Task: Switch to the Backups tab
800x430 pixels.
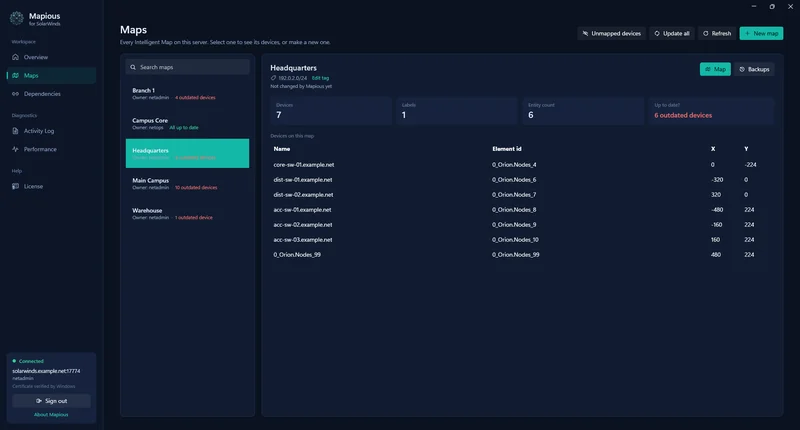Action: (x=754, y=69)
